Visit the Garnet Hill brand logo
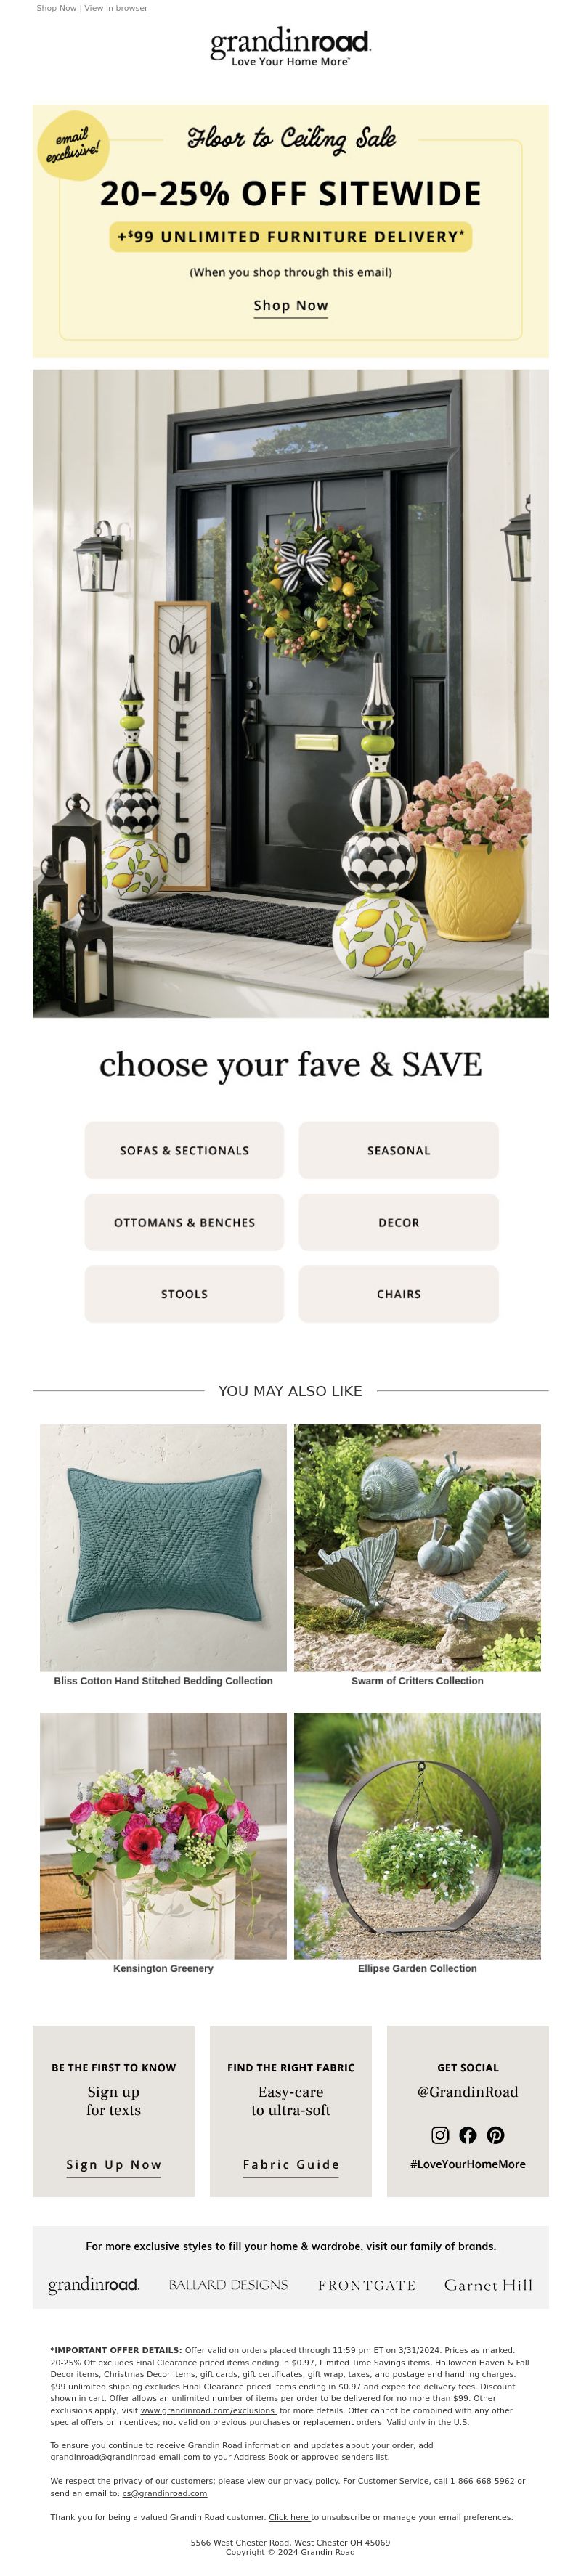 [488, 2285]
